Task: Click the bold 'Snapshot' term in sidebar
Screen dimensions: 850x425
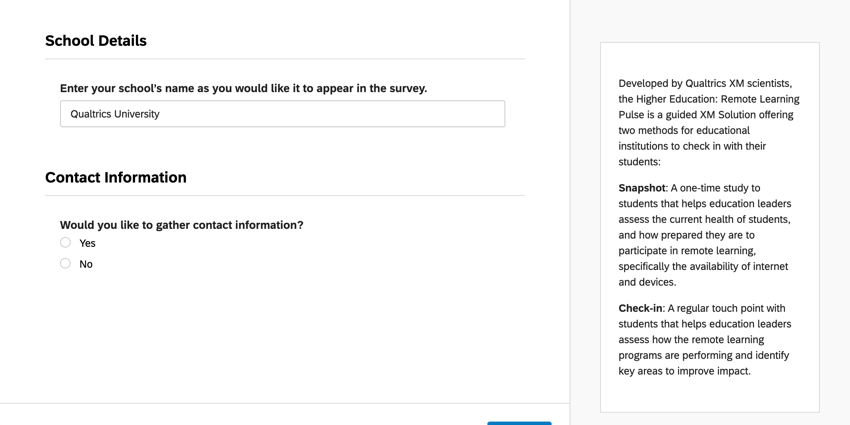Action: coord(641,188)
